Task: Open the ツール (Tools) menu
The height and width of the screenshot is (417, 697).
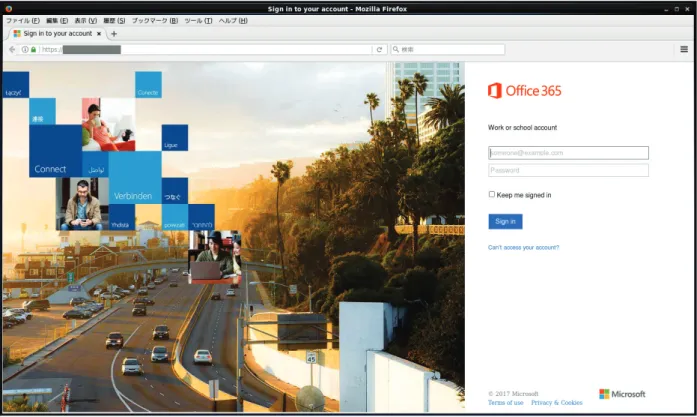Action: coord(198,20)
